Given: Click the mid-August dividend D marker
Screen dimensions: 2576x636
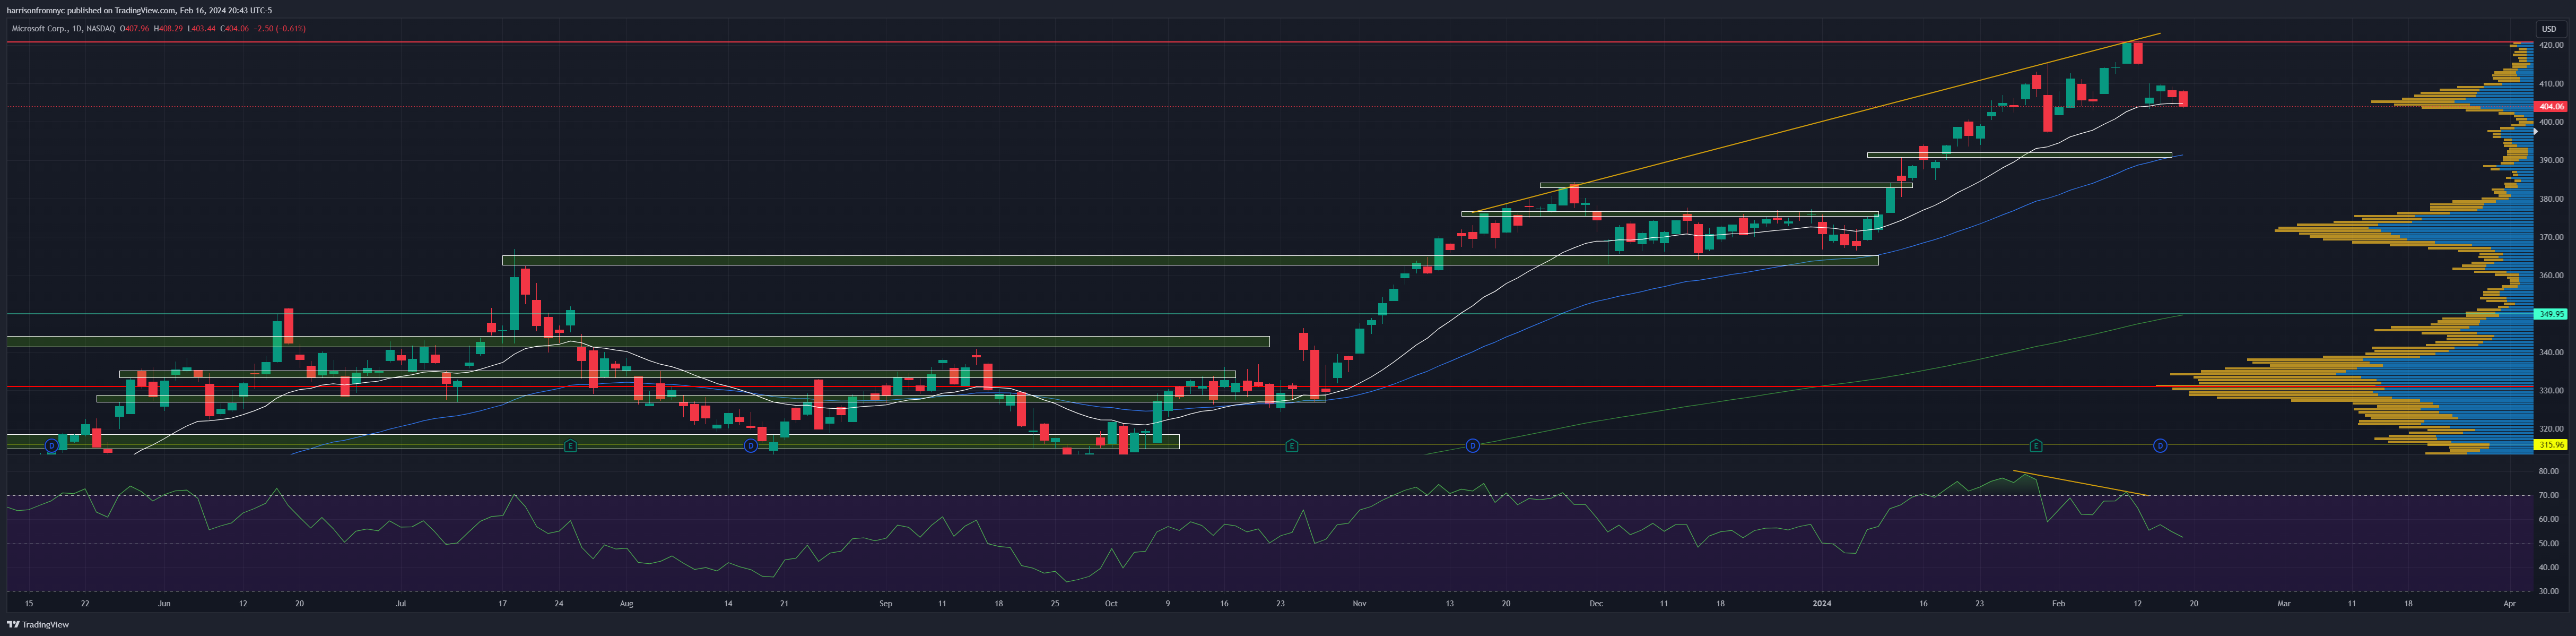Looking at the screenshot, I should (751, 445).
